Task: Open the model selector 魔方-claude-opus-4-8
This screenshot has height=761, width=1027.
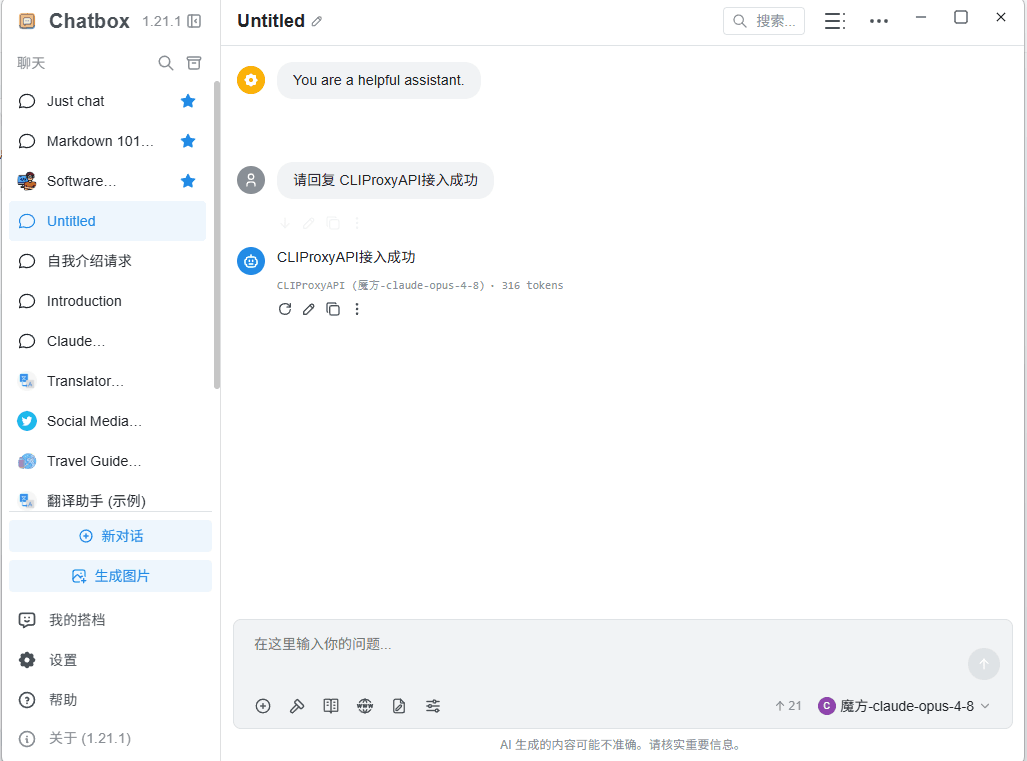Action: tap(904, 706)
